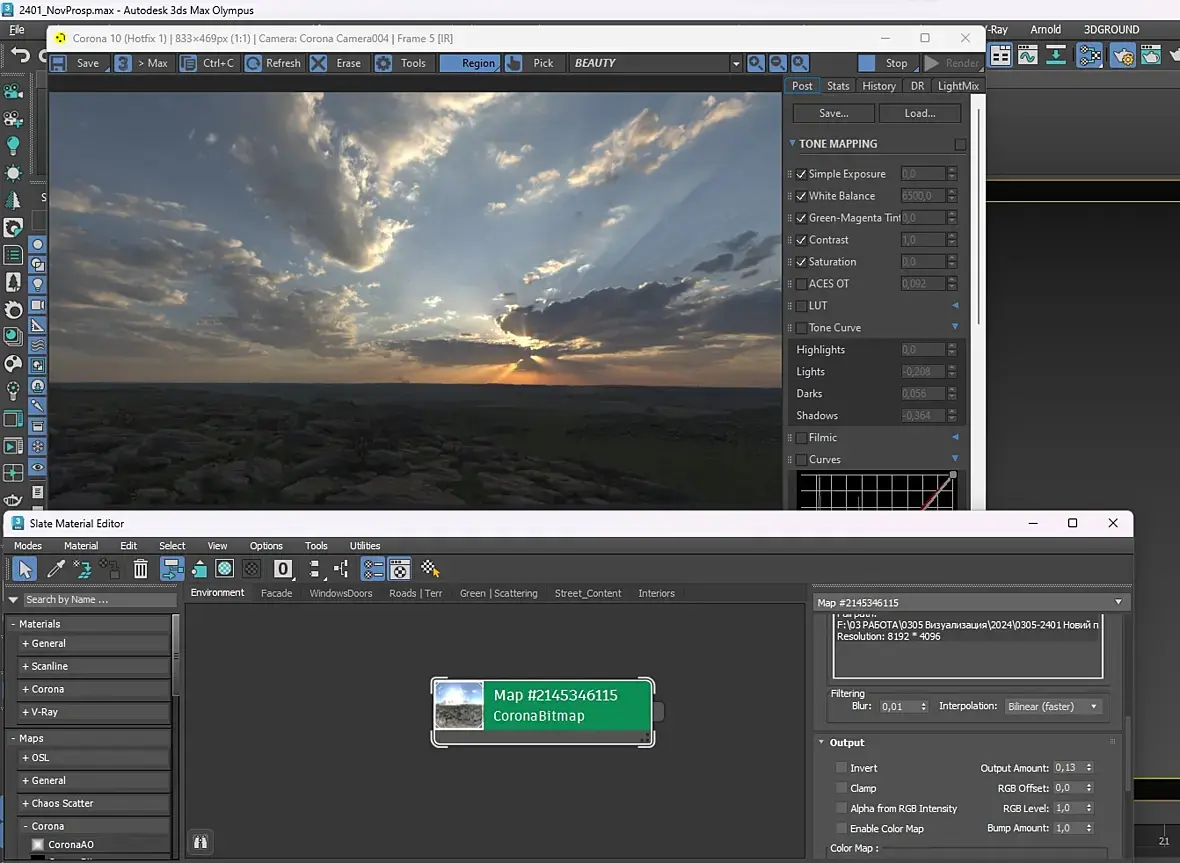
Task: Click the Search by Name field
Action: pyautogui.click(x=98, y=600)
